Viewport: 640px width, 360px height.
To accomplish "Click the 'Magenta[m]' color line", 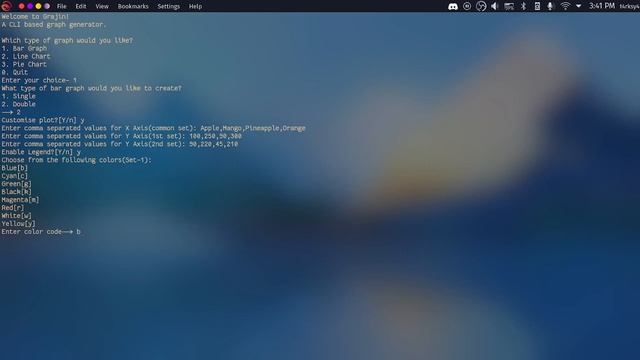I will point(20,200).
